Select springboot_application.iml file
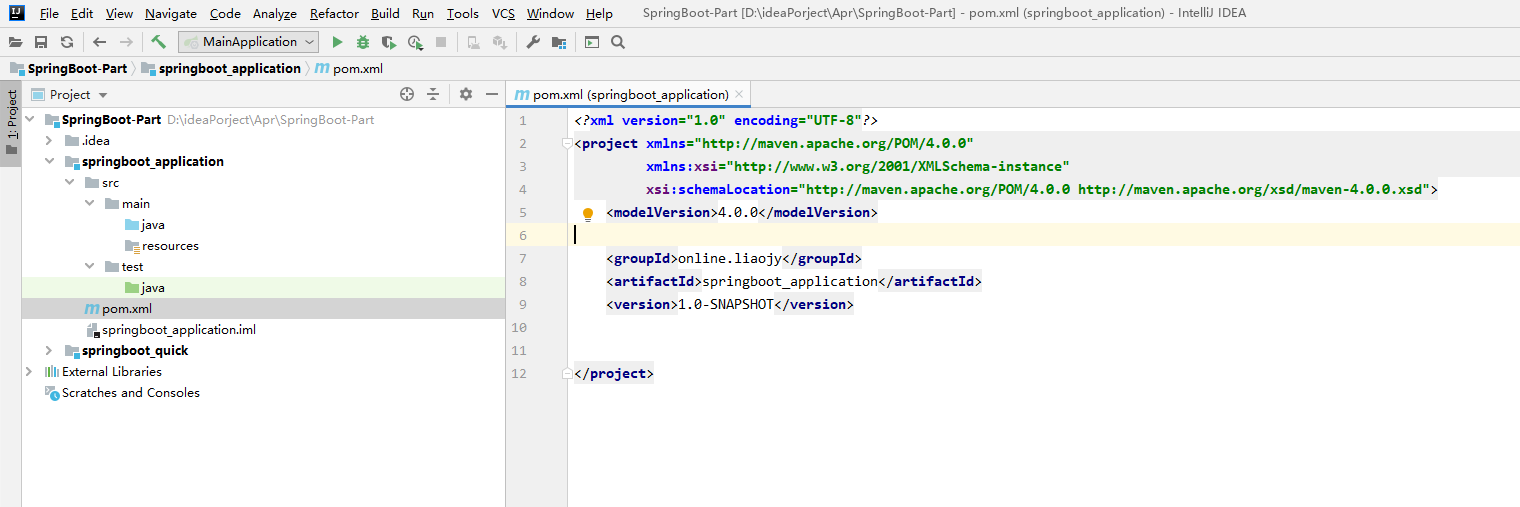 [x=171, y=329]
